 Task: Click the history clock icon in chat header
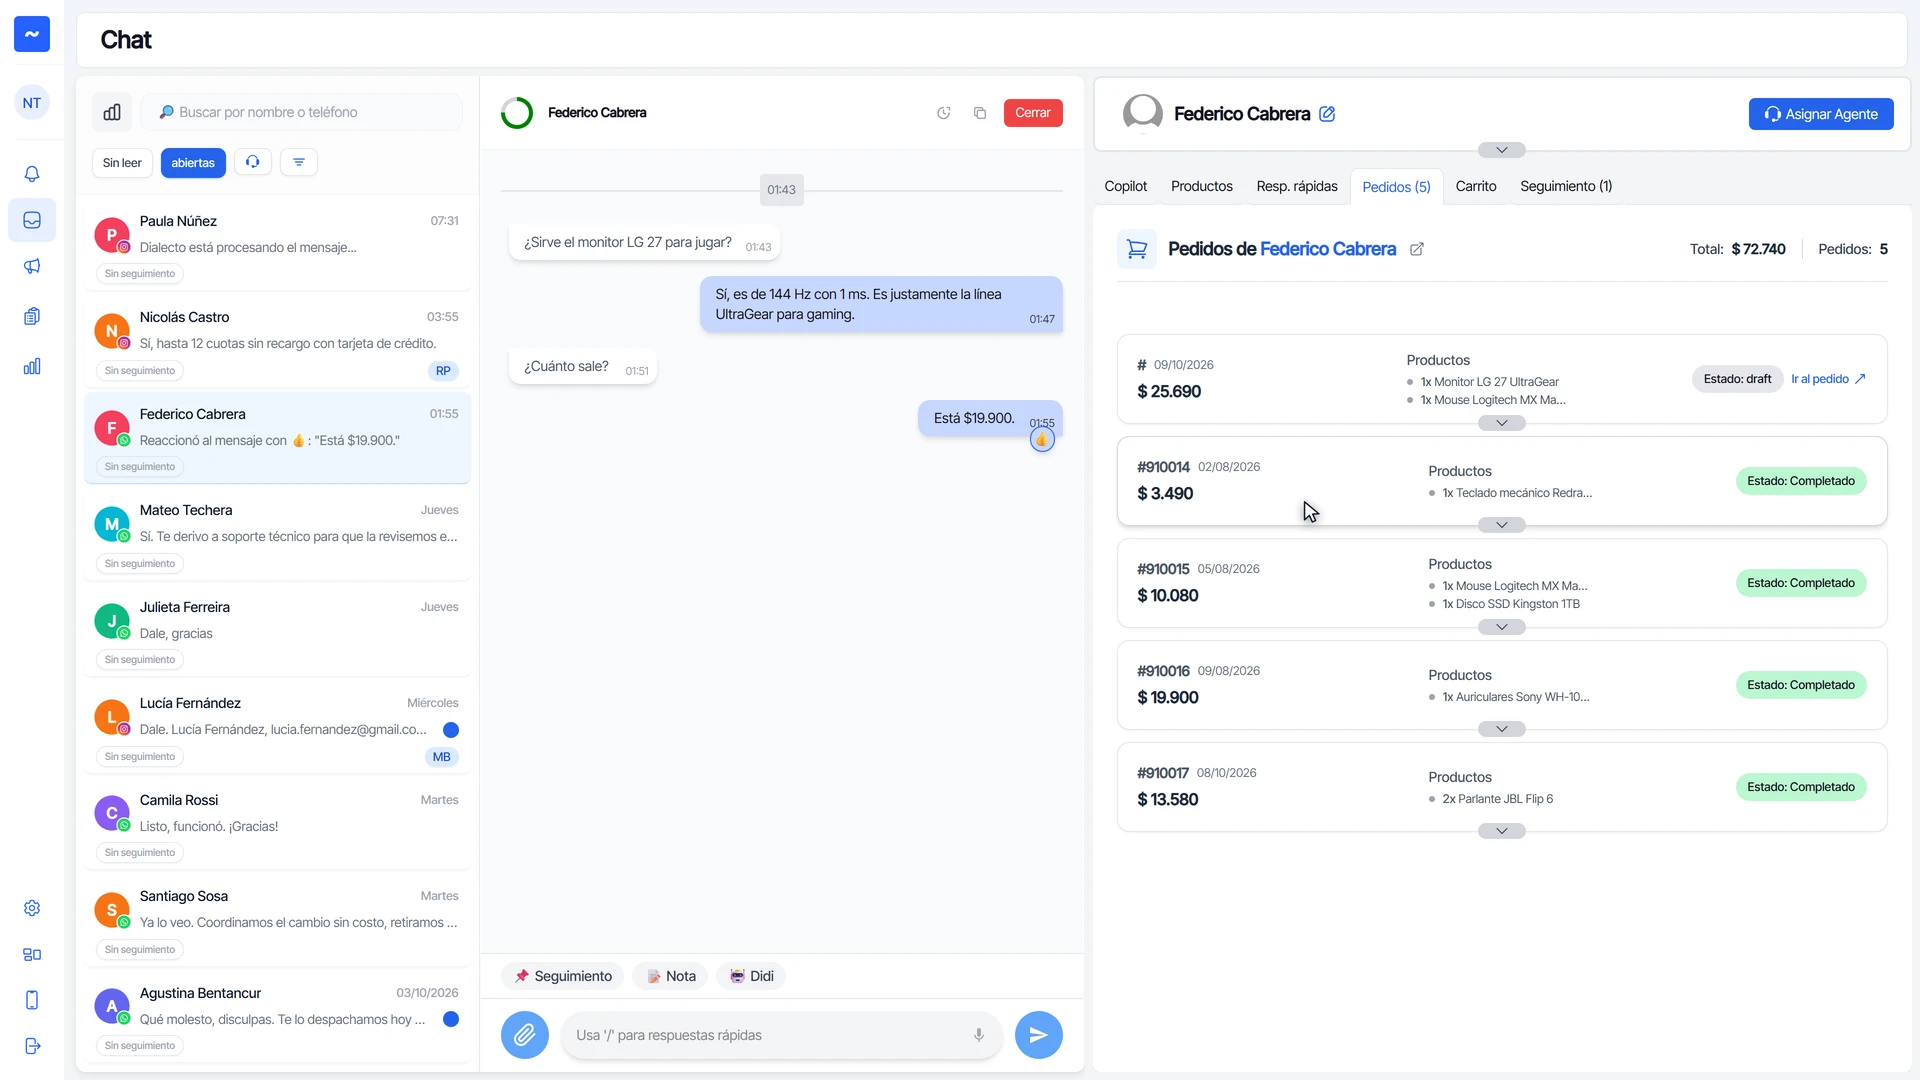point(943,113)
